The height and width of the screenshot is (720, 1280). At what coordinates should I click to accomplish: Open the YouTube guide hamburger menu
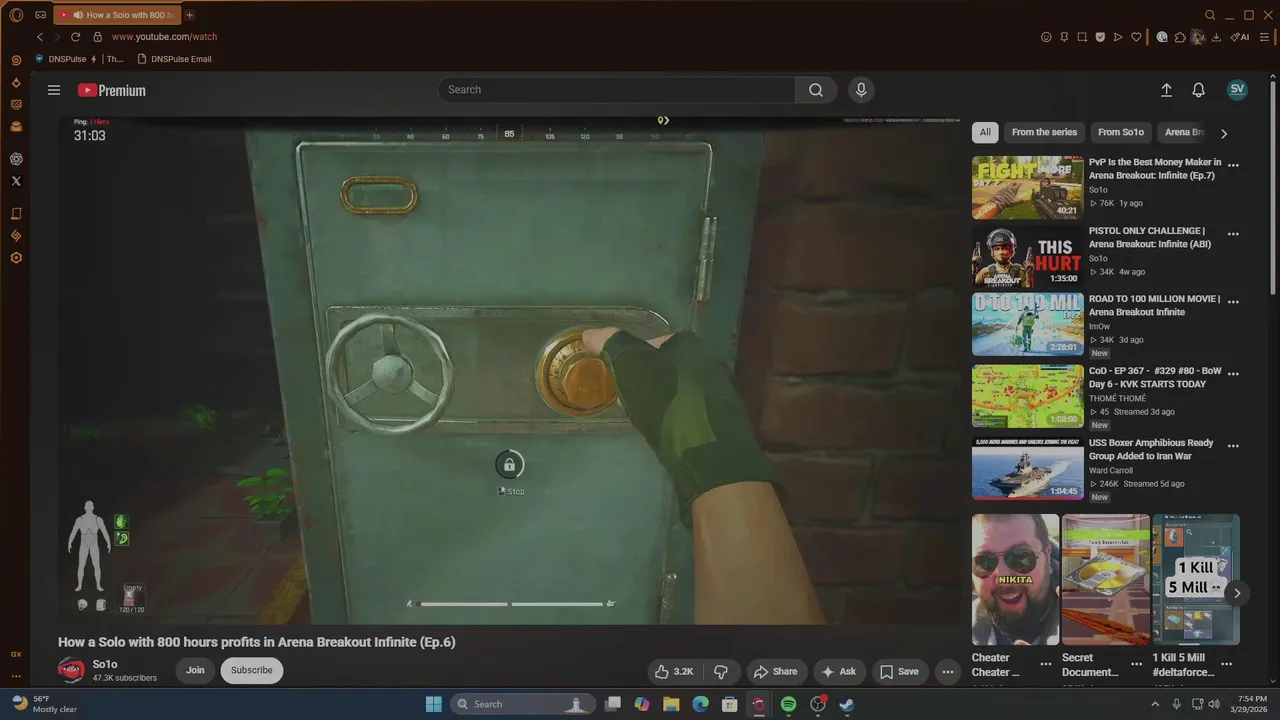[x=54, y=90]
